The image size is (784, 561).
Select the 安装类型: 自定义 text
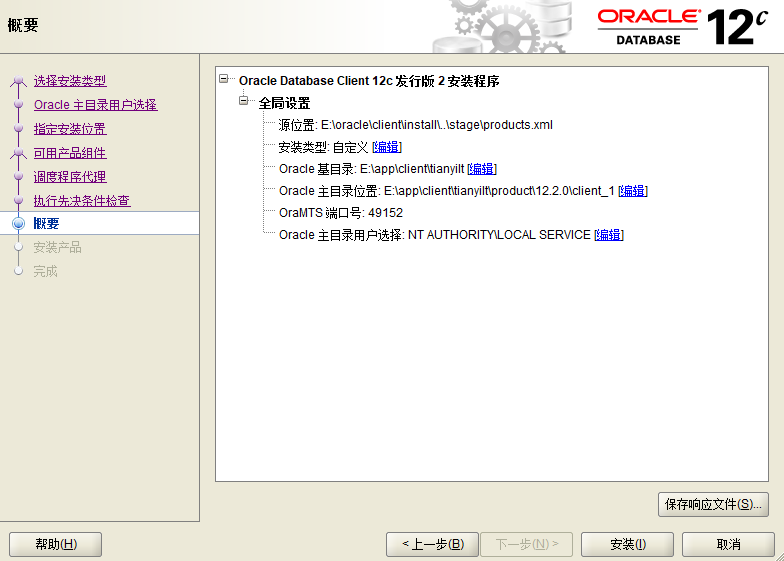click(324, 147)
